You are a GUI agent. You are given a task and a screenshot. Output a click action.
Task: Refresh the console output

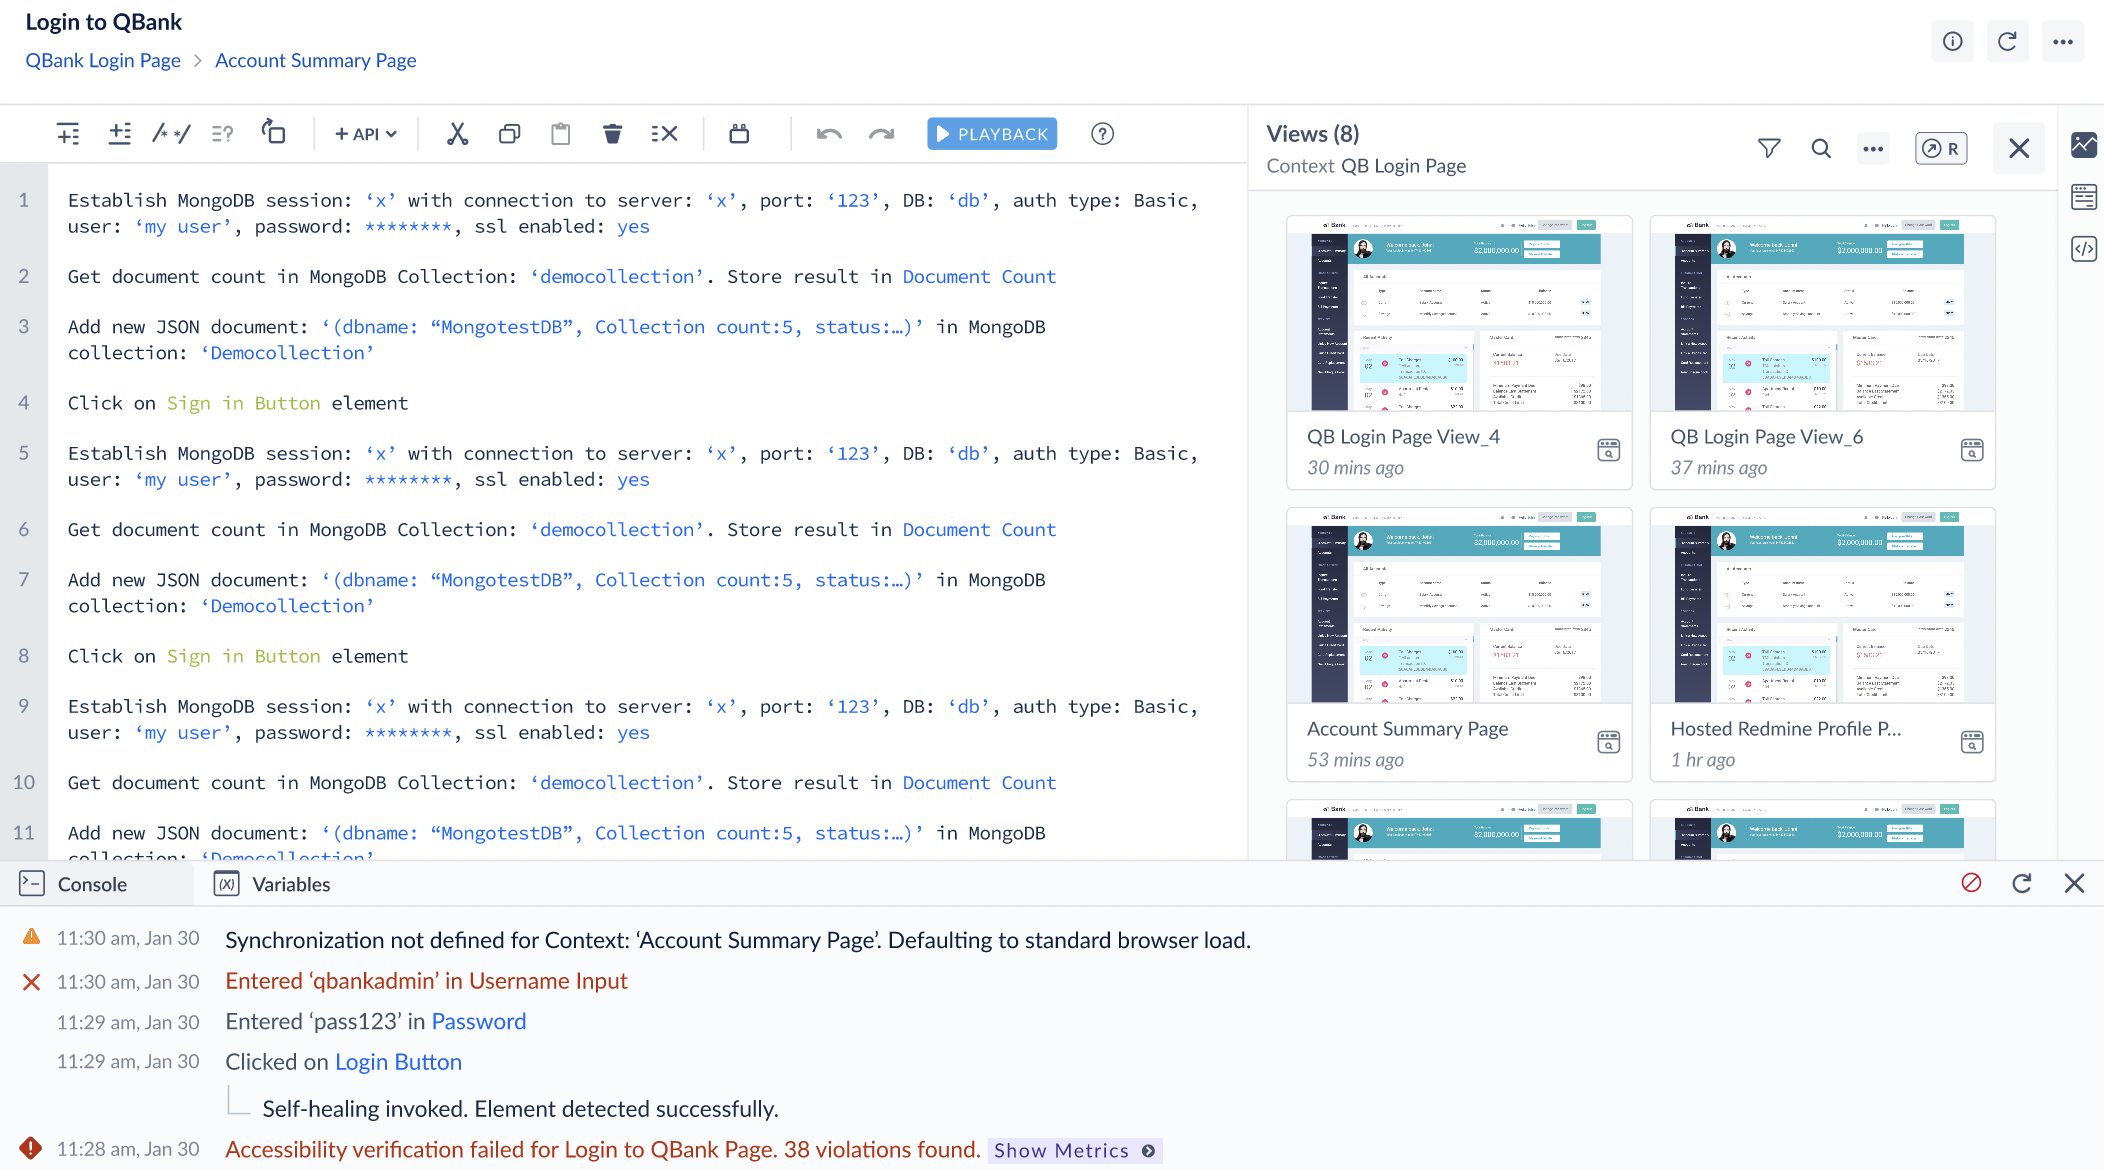tap(2022, 883)
